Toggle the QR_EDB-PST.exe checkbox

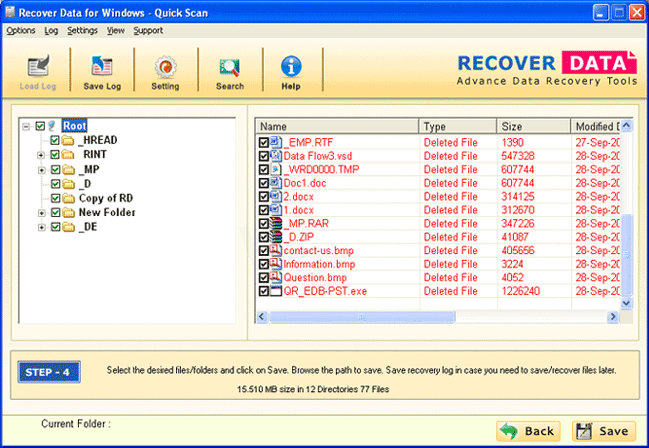click(x=264, y=291)
